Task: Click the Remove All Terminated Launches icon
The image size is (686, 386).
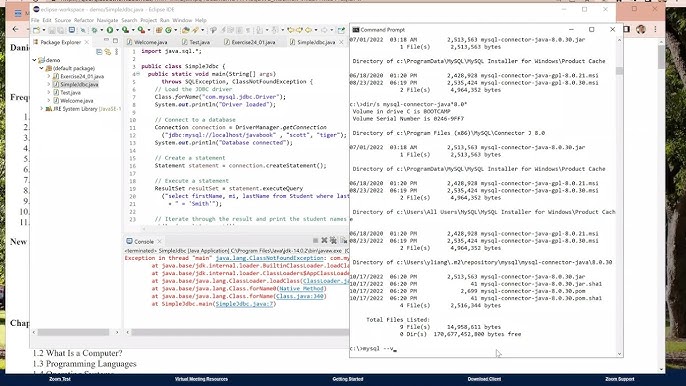Action: pos(333,240)
